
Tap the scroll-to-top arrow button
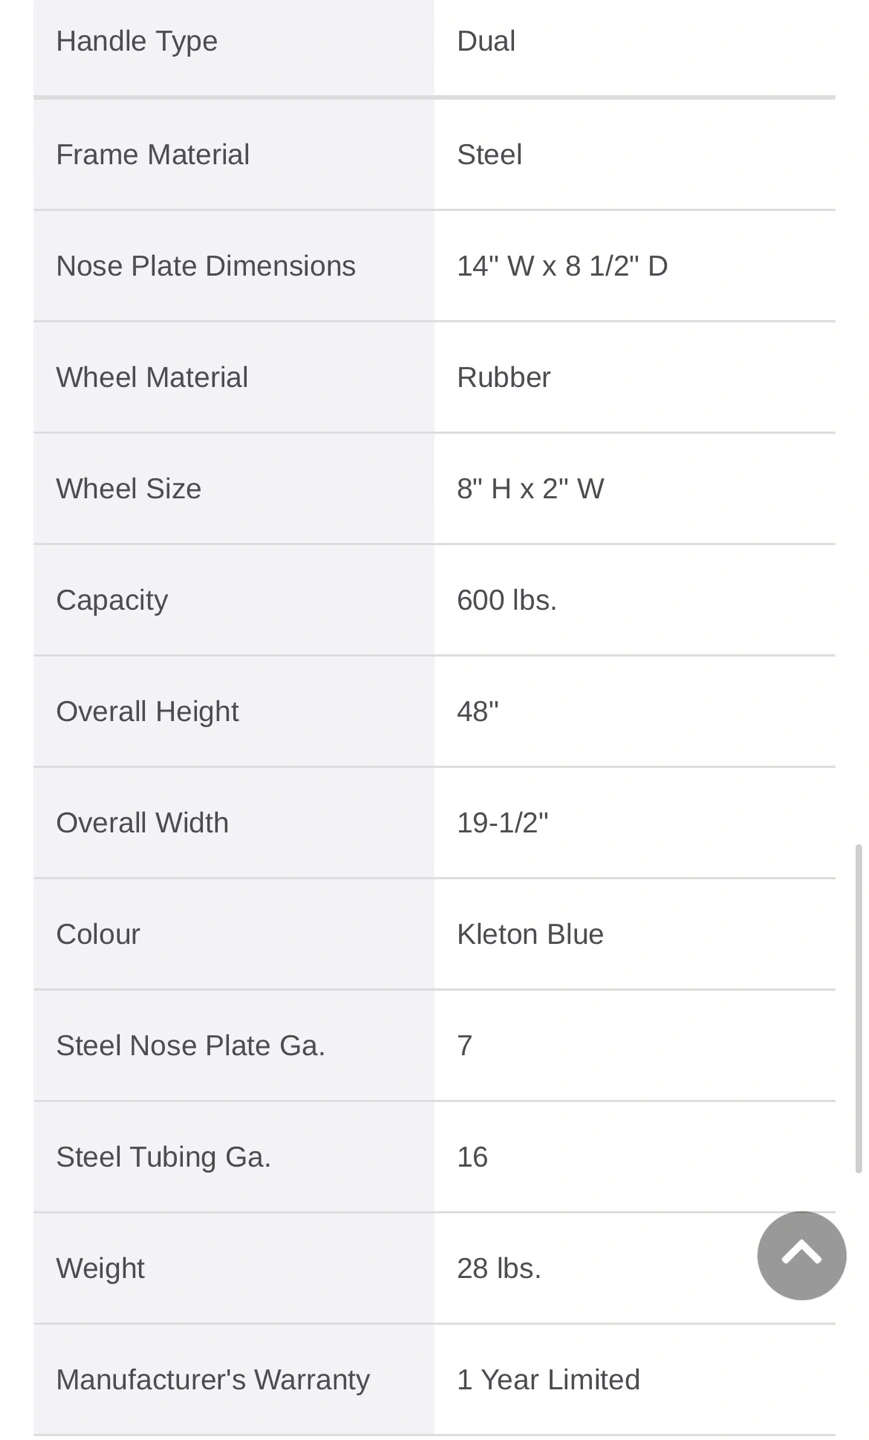pos(801,1255)
